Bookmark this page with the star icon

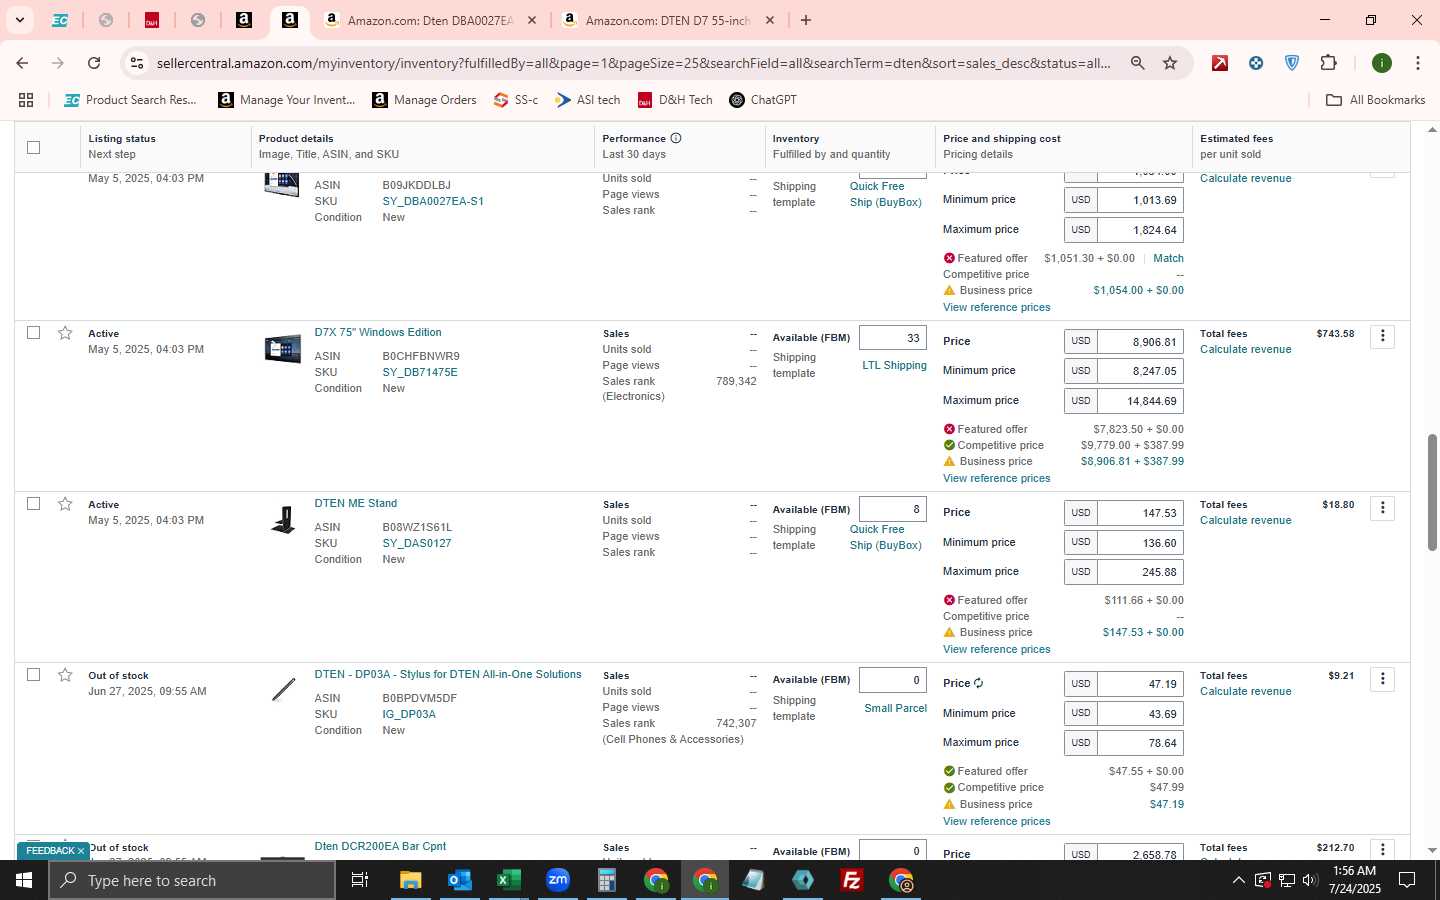pyautogui.click(x=1170, y=63)
